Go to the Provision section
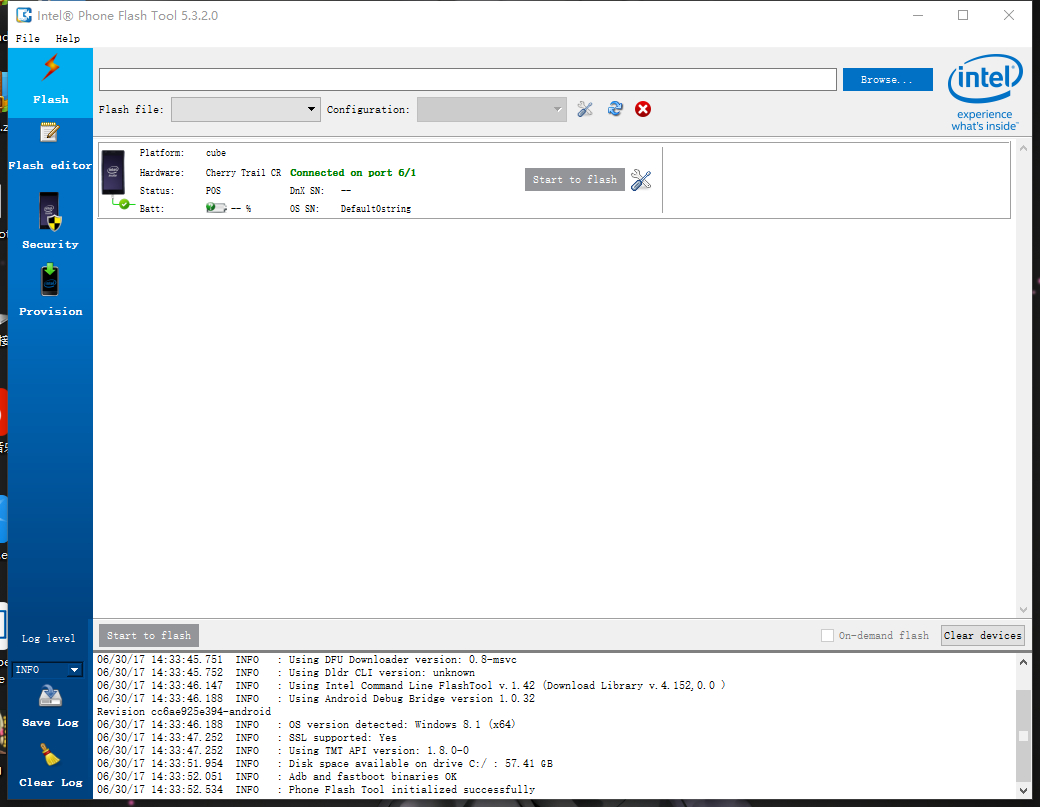 pyautogui.click(x=50, y=290)
